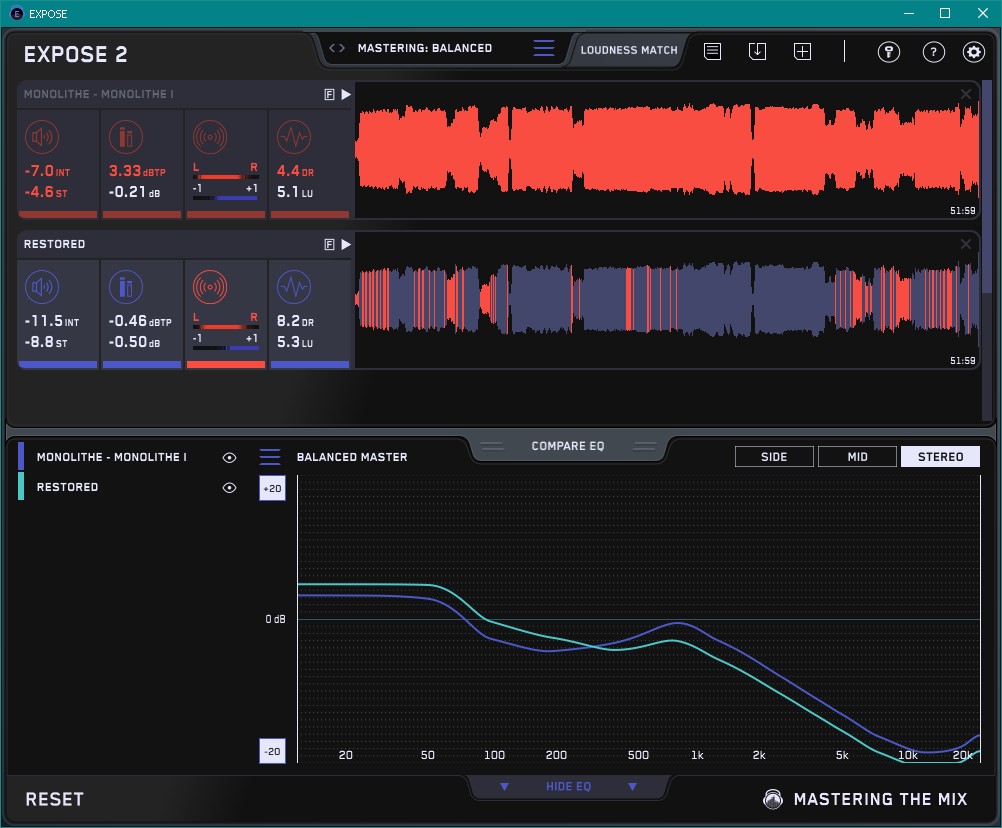
Task: Click loudness speaker icon in Monolithe track
Action: click(x=41, y=137)
